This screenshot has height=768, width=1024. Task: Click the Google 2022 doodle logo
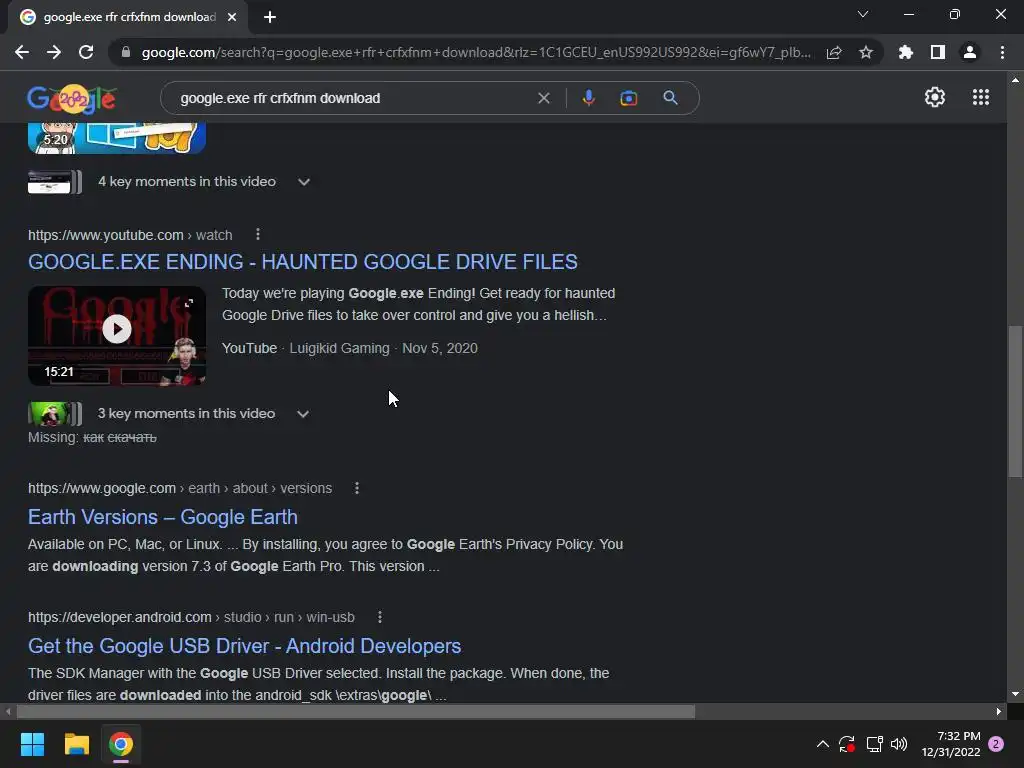(x=72, y=99)
